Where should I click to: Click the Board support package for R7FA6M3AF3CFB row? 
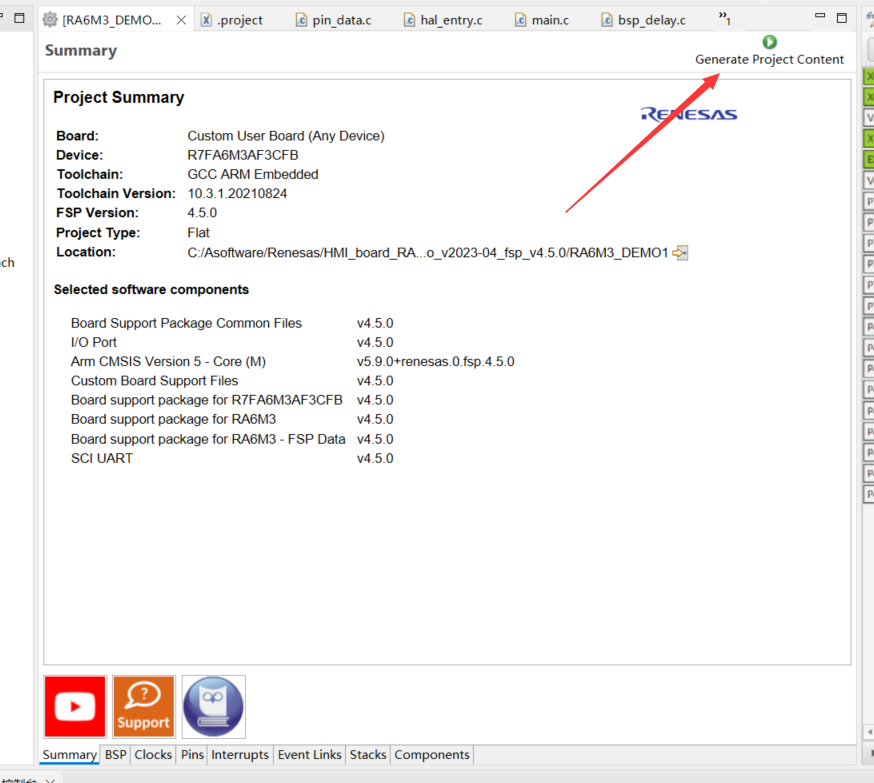pos(232,400)
